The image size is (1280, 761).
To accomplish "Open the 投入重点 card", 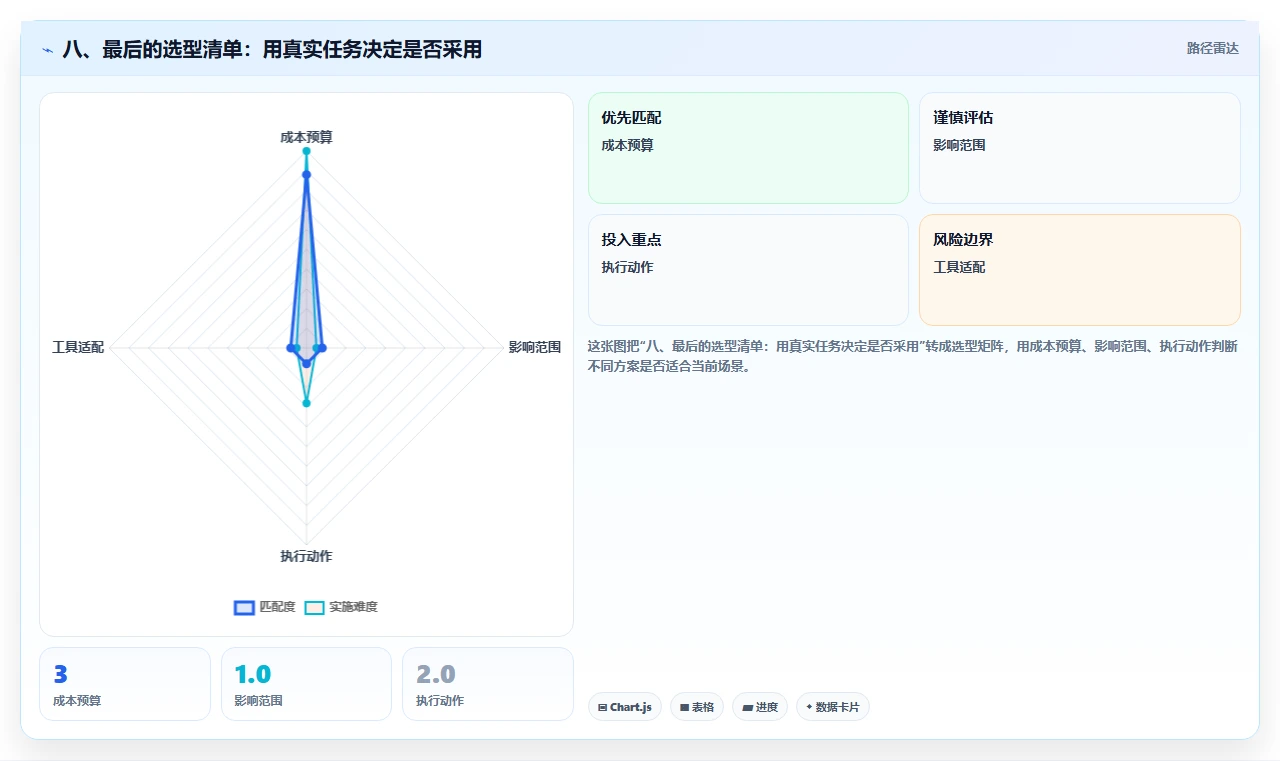I will 748,270.
